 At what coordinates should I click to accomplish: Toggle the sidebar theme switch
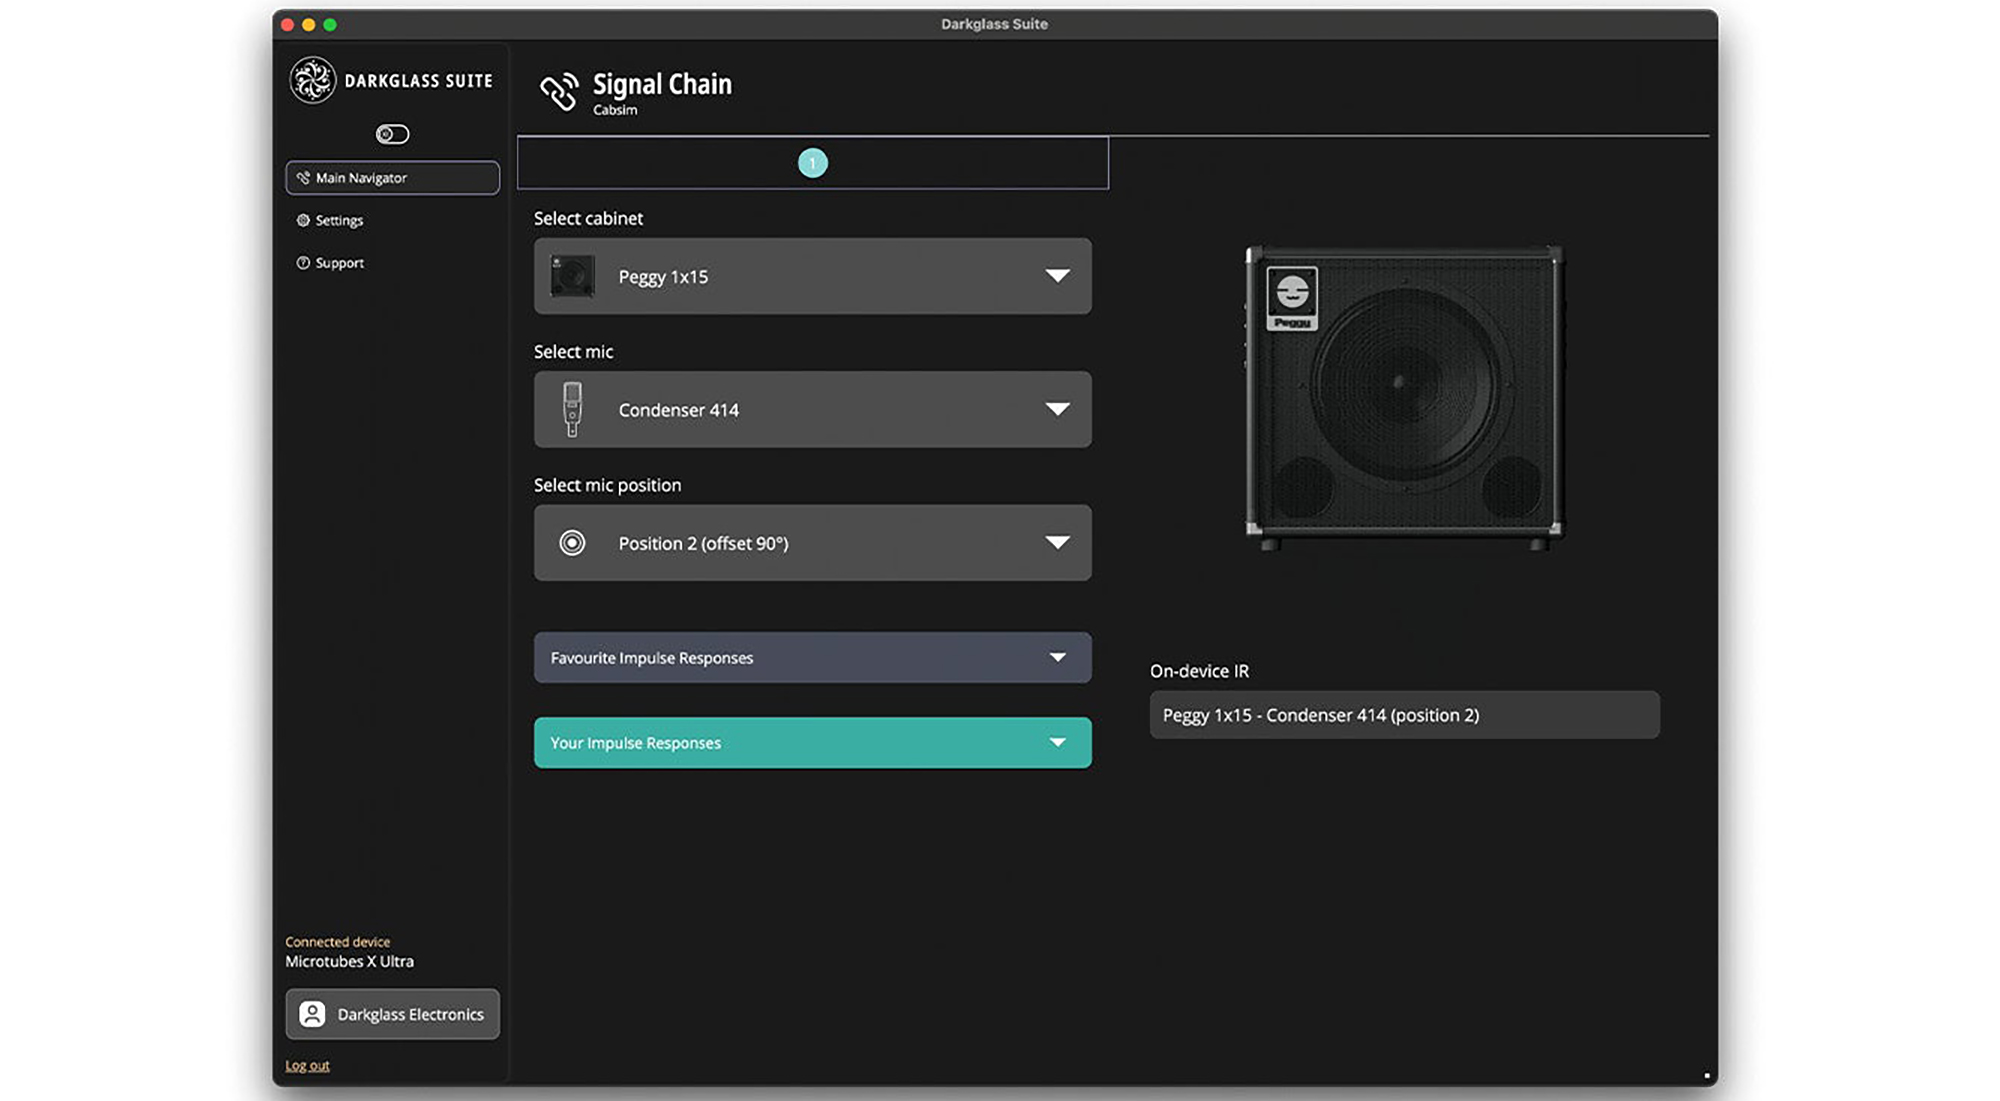click(392, 134)
